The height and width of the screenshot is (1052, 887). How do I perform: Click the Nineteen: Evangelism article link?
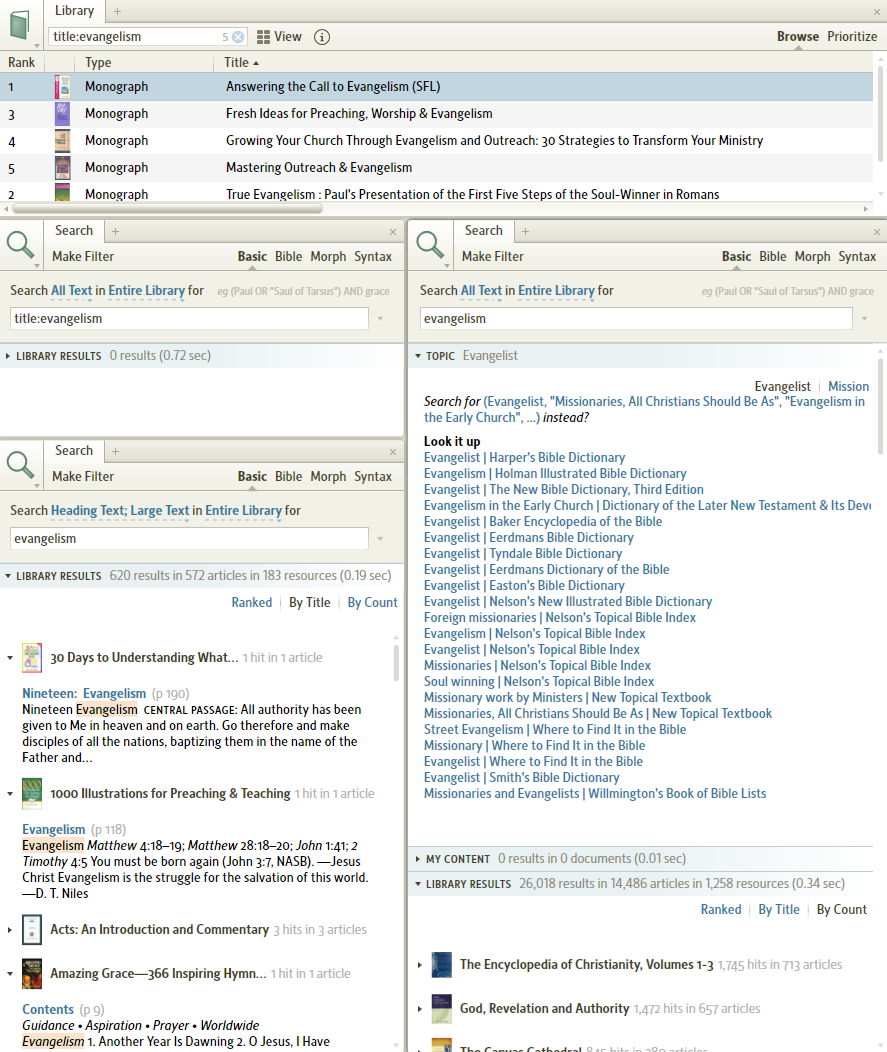84,694
